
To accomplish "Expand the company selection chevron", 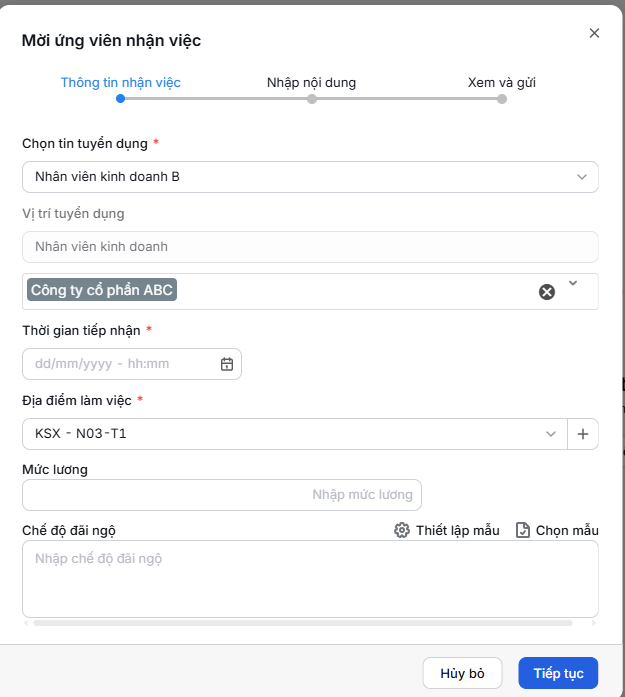I will click(x=573, y=283).
